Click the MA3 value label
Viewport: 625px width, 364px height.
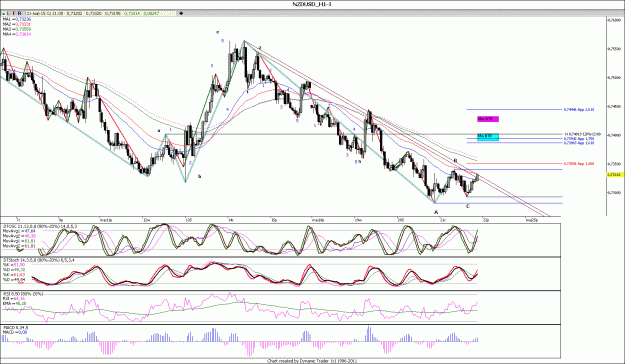17,30
